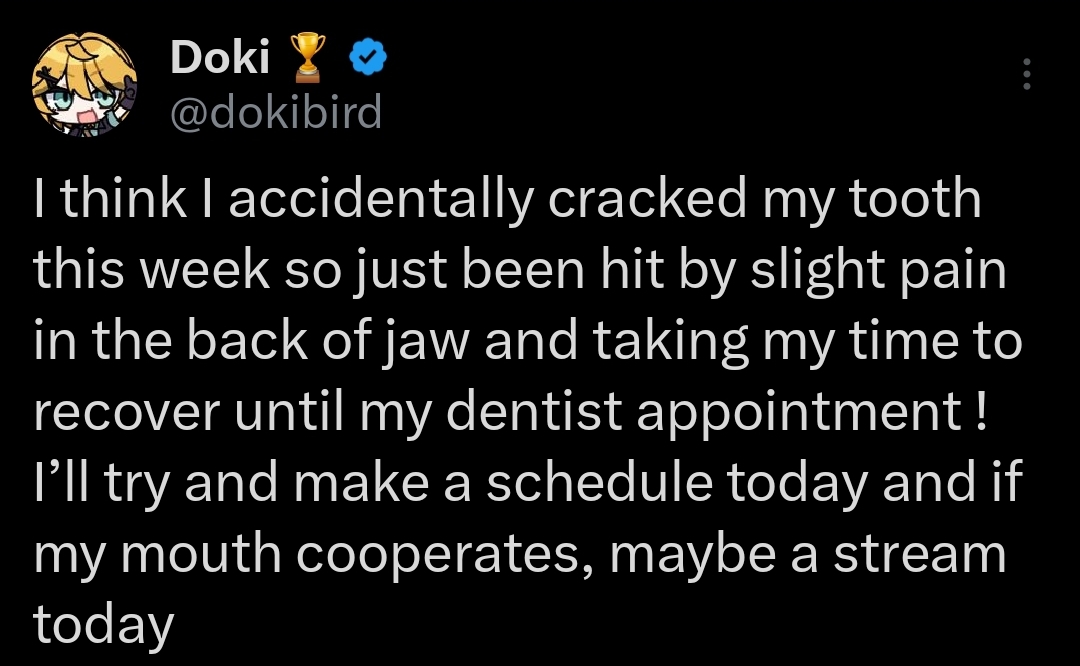Click the word 'cracked' in the tweet
The image size is (1080, 666).
(x=647, y=198)
